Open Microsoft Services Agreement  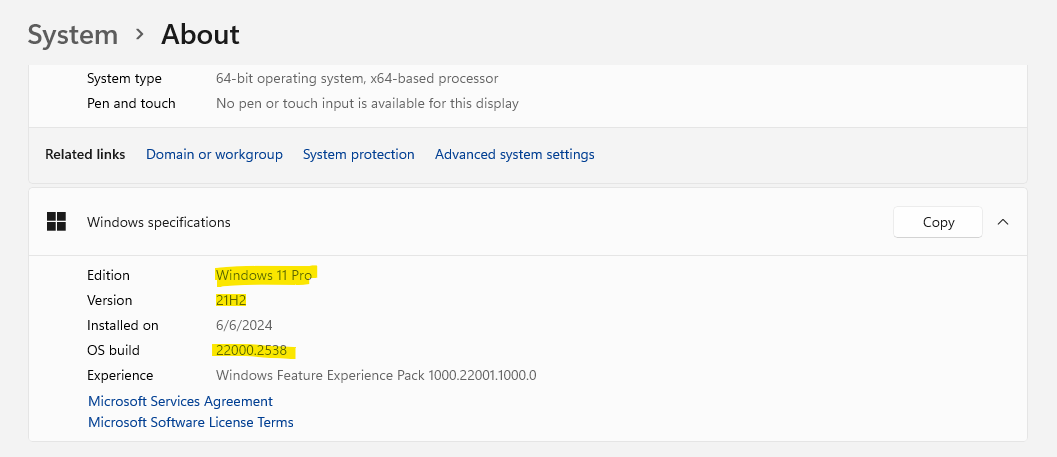pyautogui.click(x=181, y=401)
